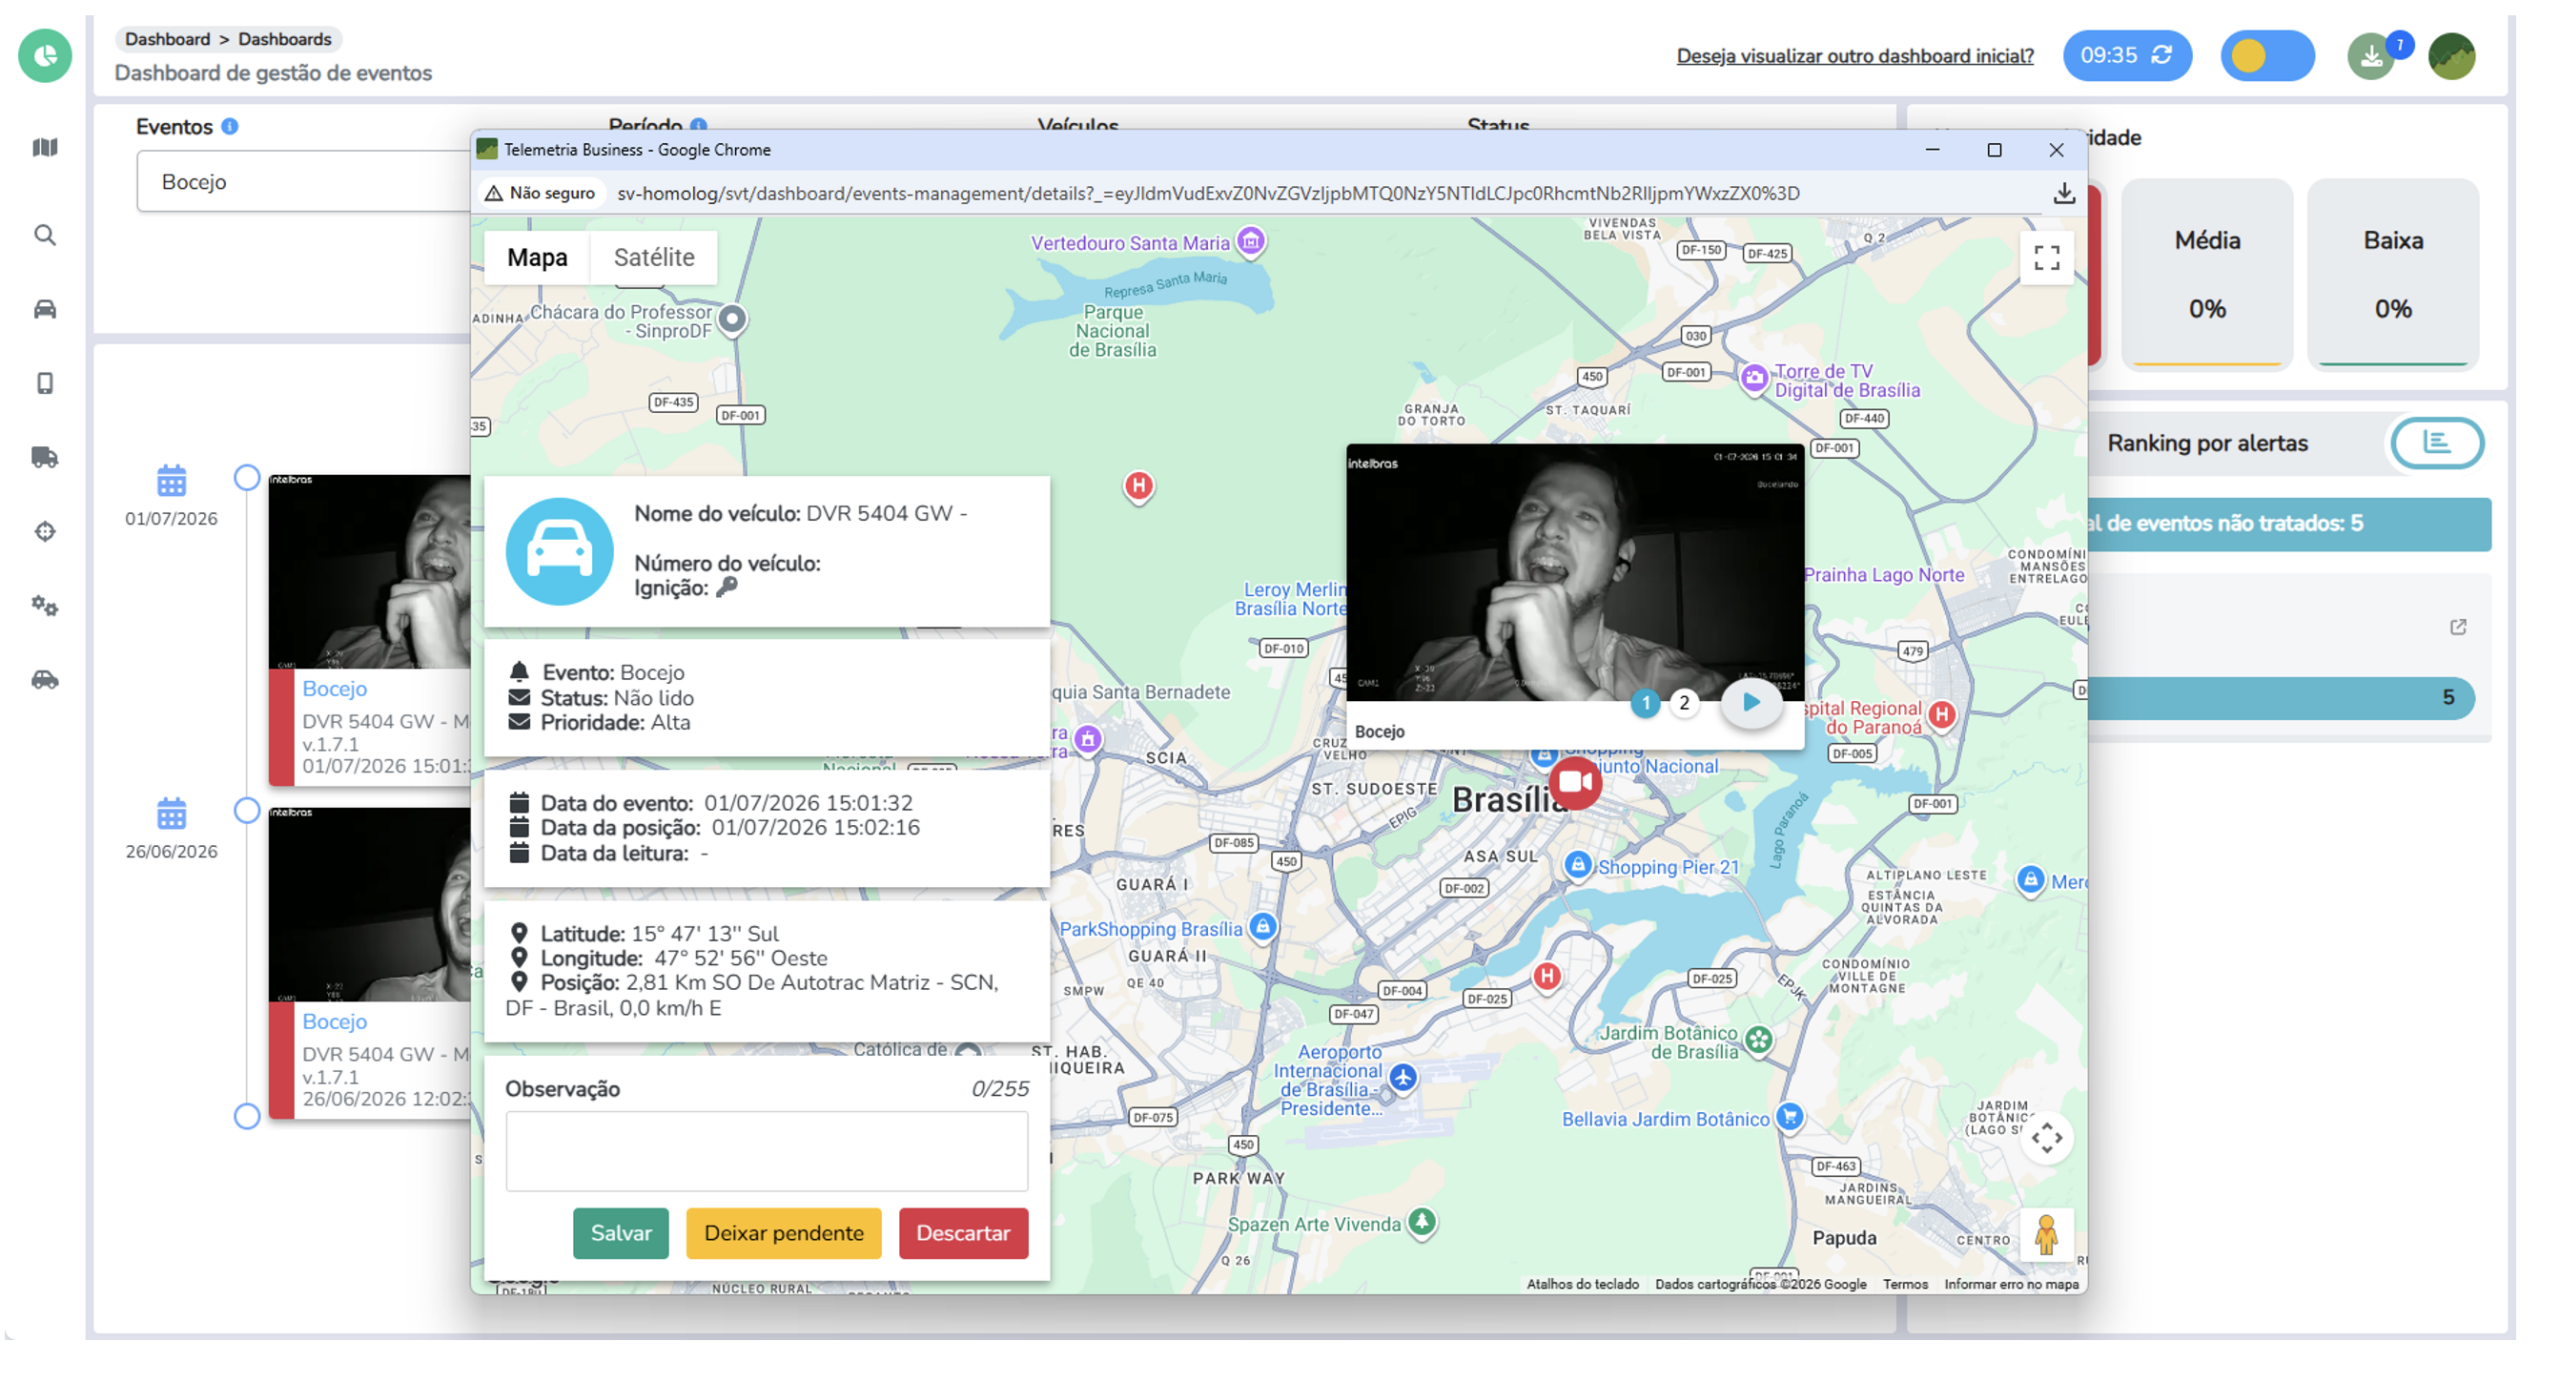Screen dimensions: 2560x1382
Task: Open second Bocejo event thumbnail 26/06/2026
Action: tap(369, 904)
